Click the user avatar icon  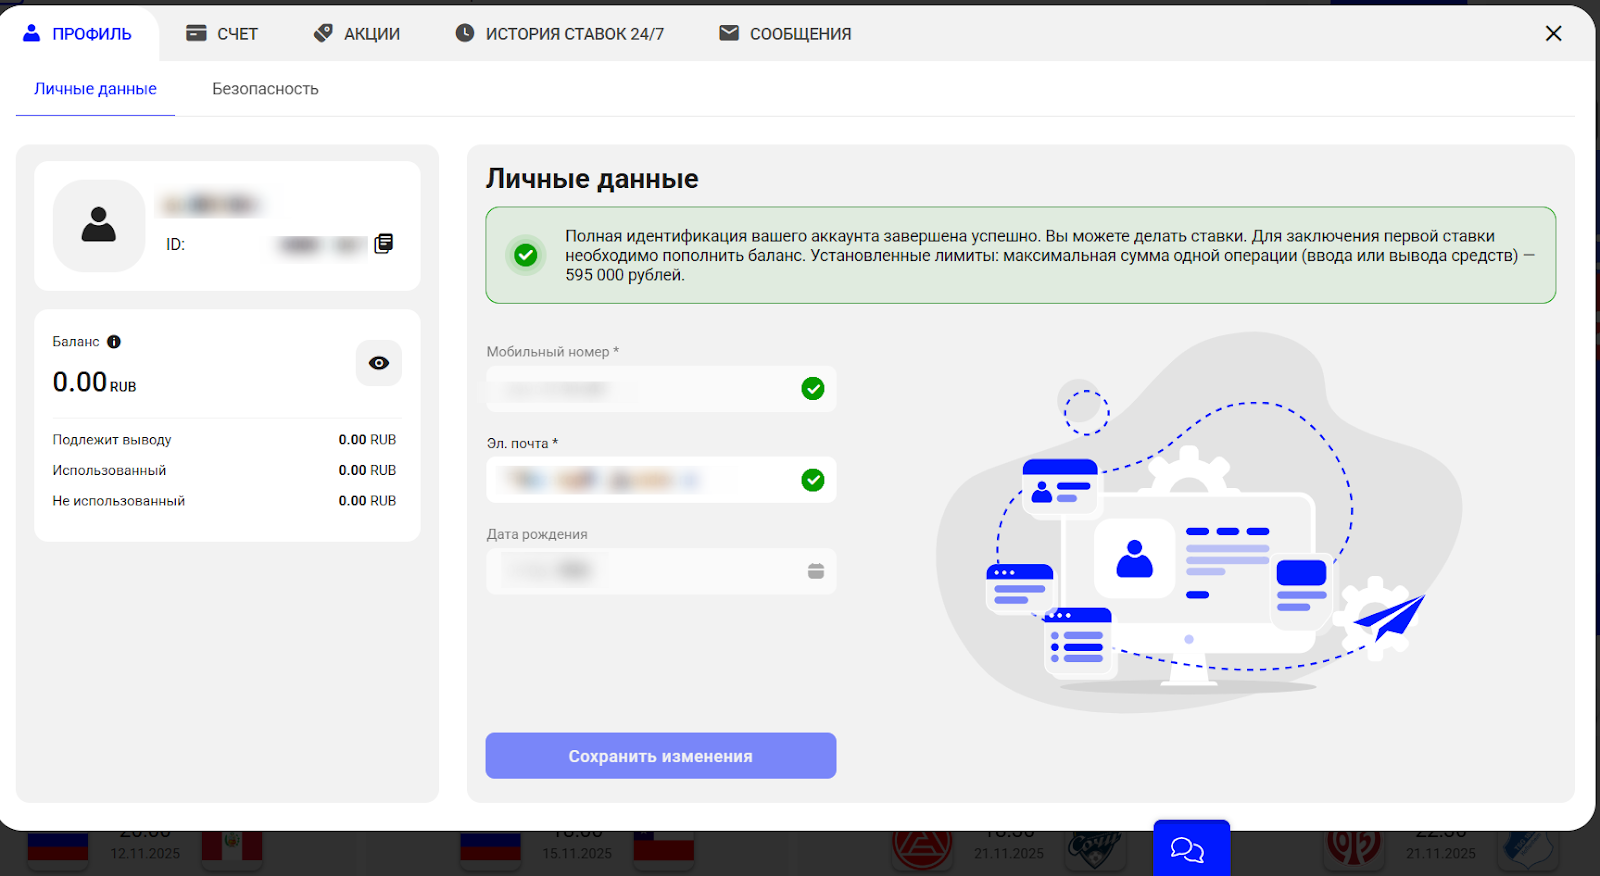point(99,225)
